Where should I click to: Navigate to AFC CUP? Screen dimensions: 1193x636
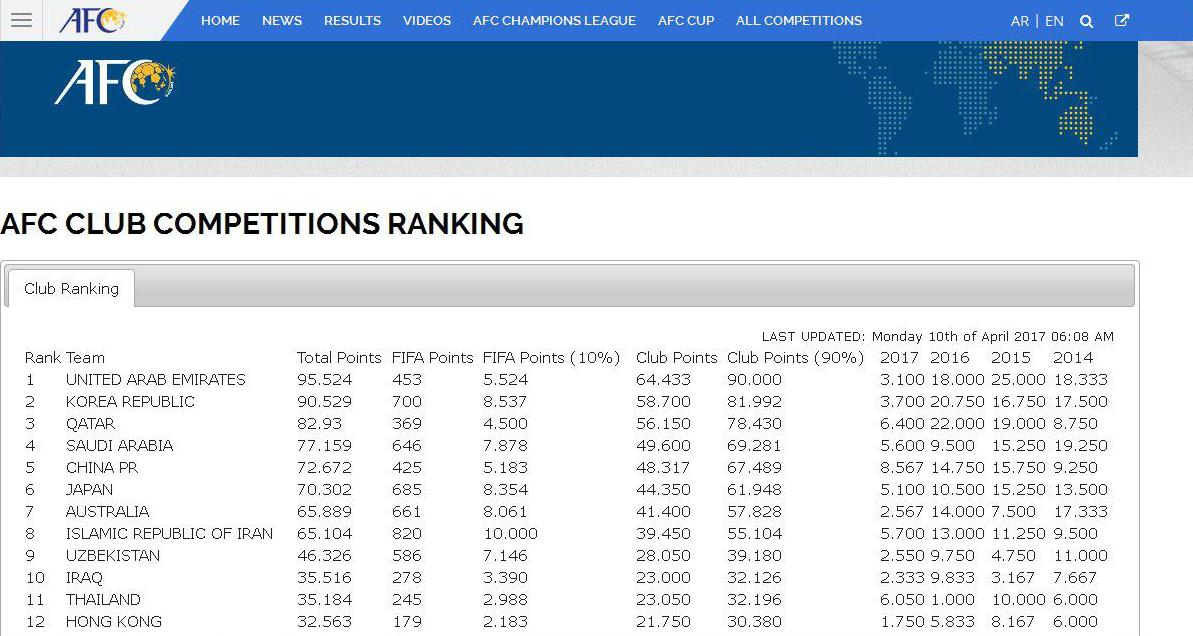(x=686, y=21)
